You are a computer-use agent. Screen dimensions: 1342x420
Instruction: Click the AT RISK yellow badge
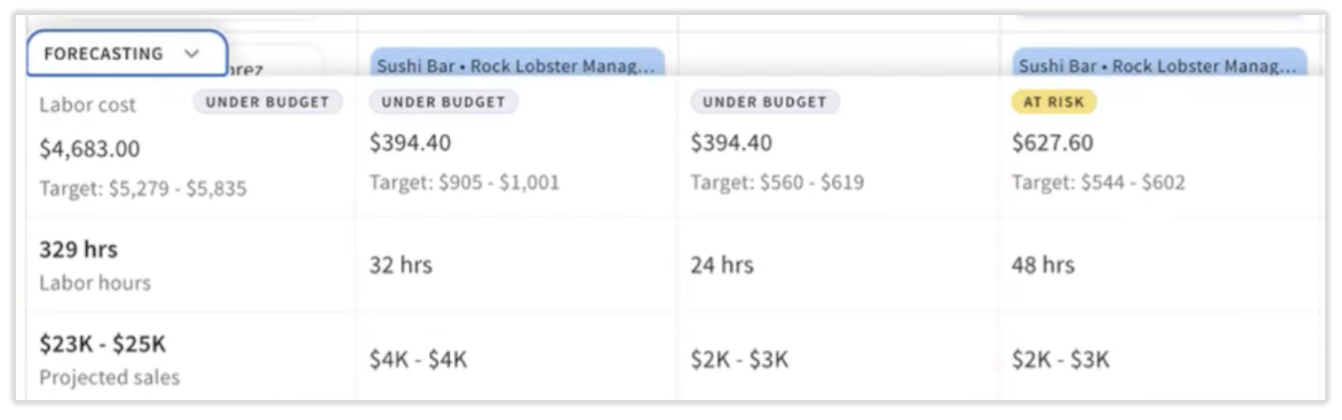[x=1054, y=101]
